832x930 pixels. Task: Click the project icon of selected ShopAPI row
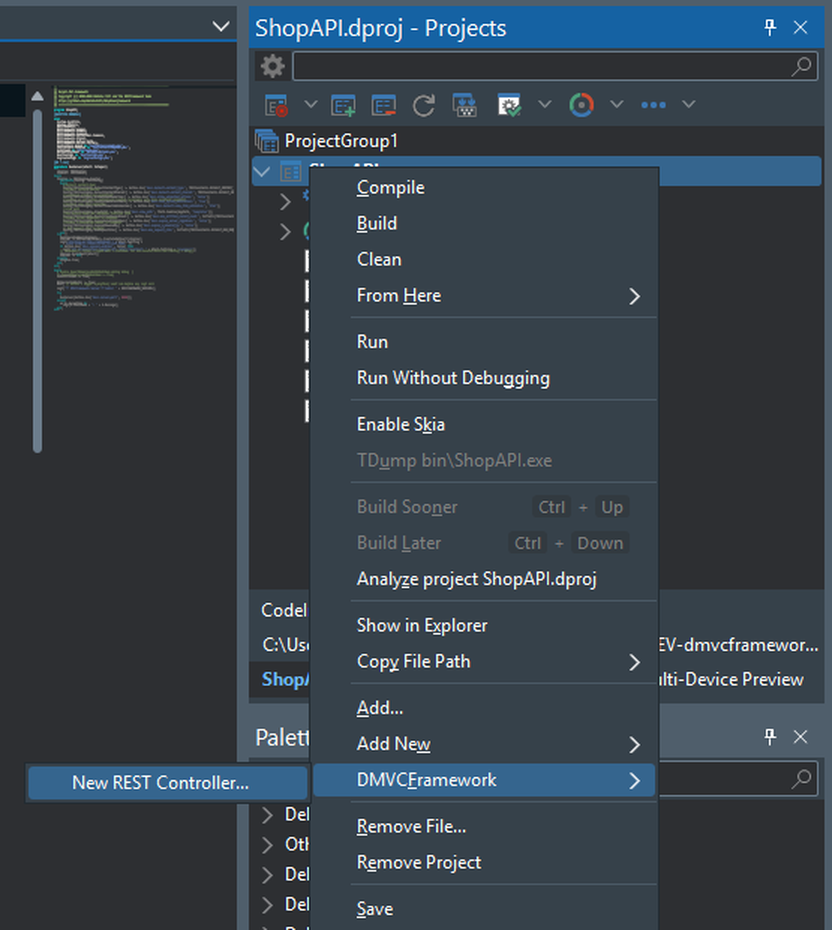tap(291, 172)
